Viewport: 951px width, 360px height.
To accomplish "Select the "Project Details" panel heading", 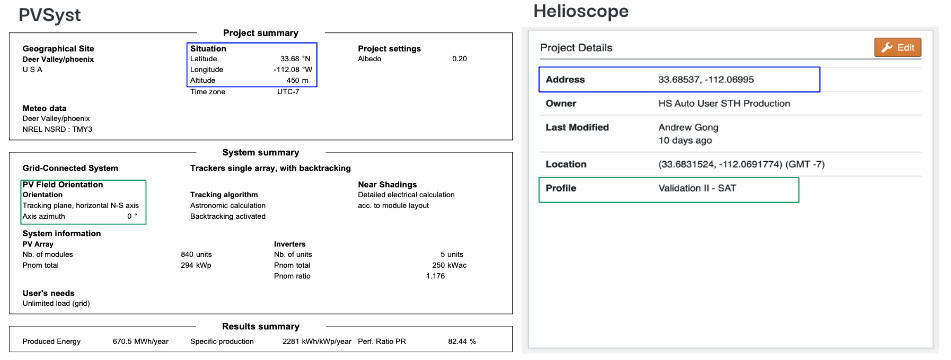I will (x=576, y=47).
